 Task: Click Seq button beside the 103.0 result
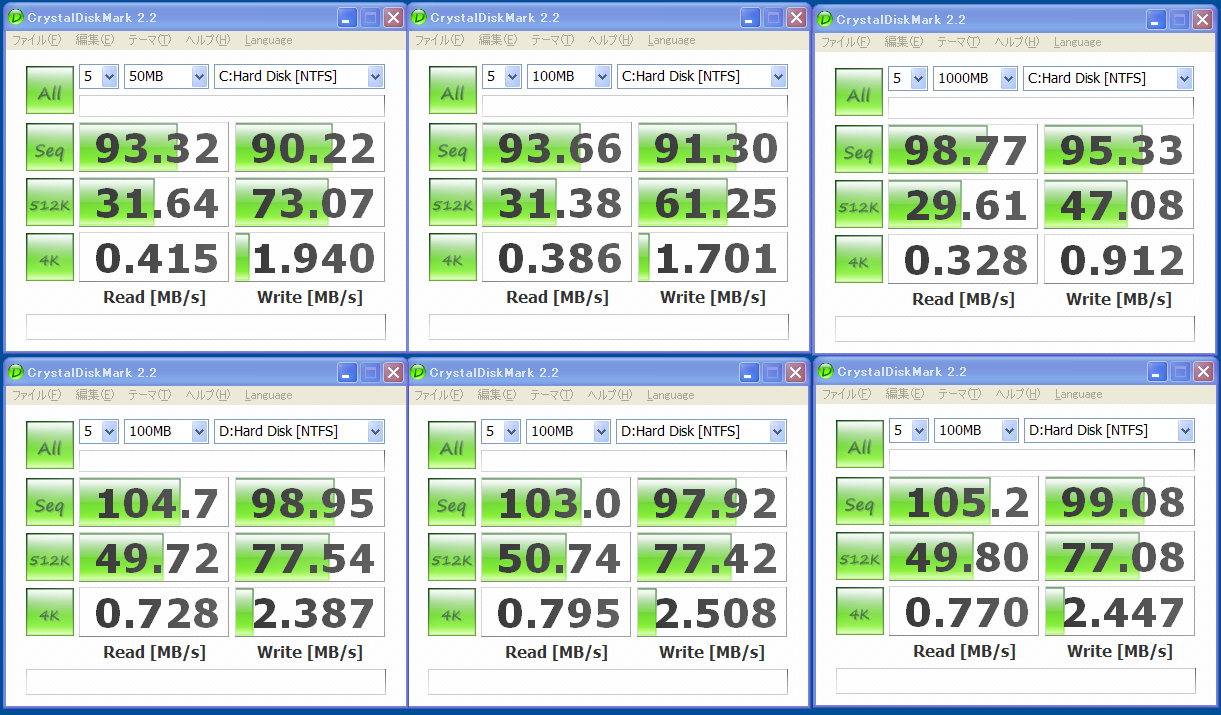(452, 503)
